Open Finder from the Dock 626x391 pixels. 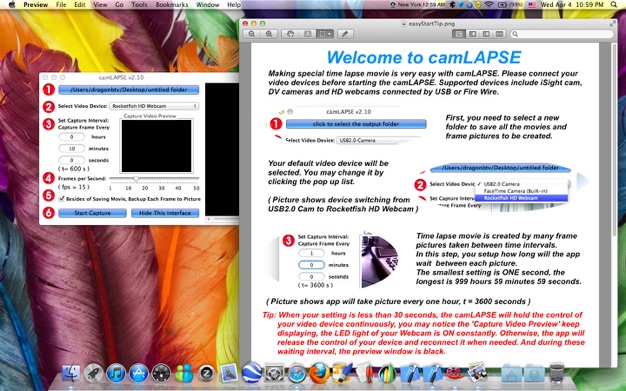point(71,373)
